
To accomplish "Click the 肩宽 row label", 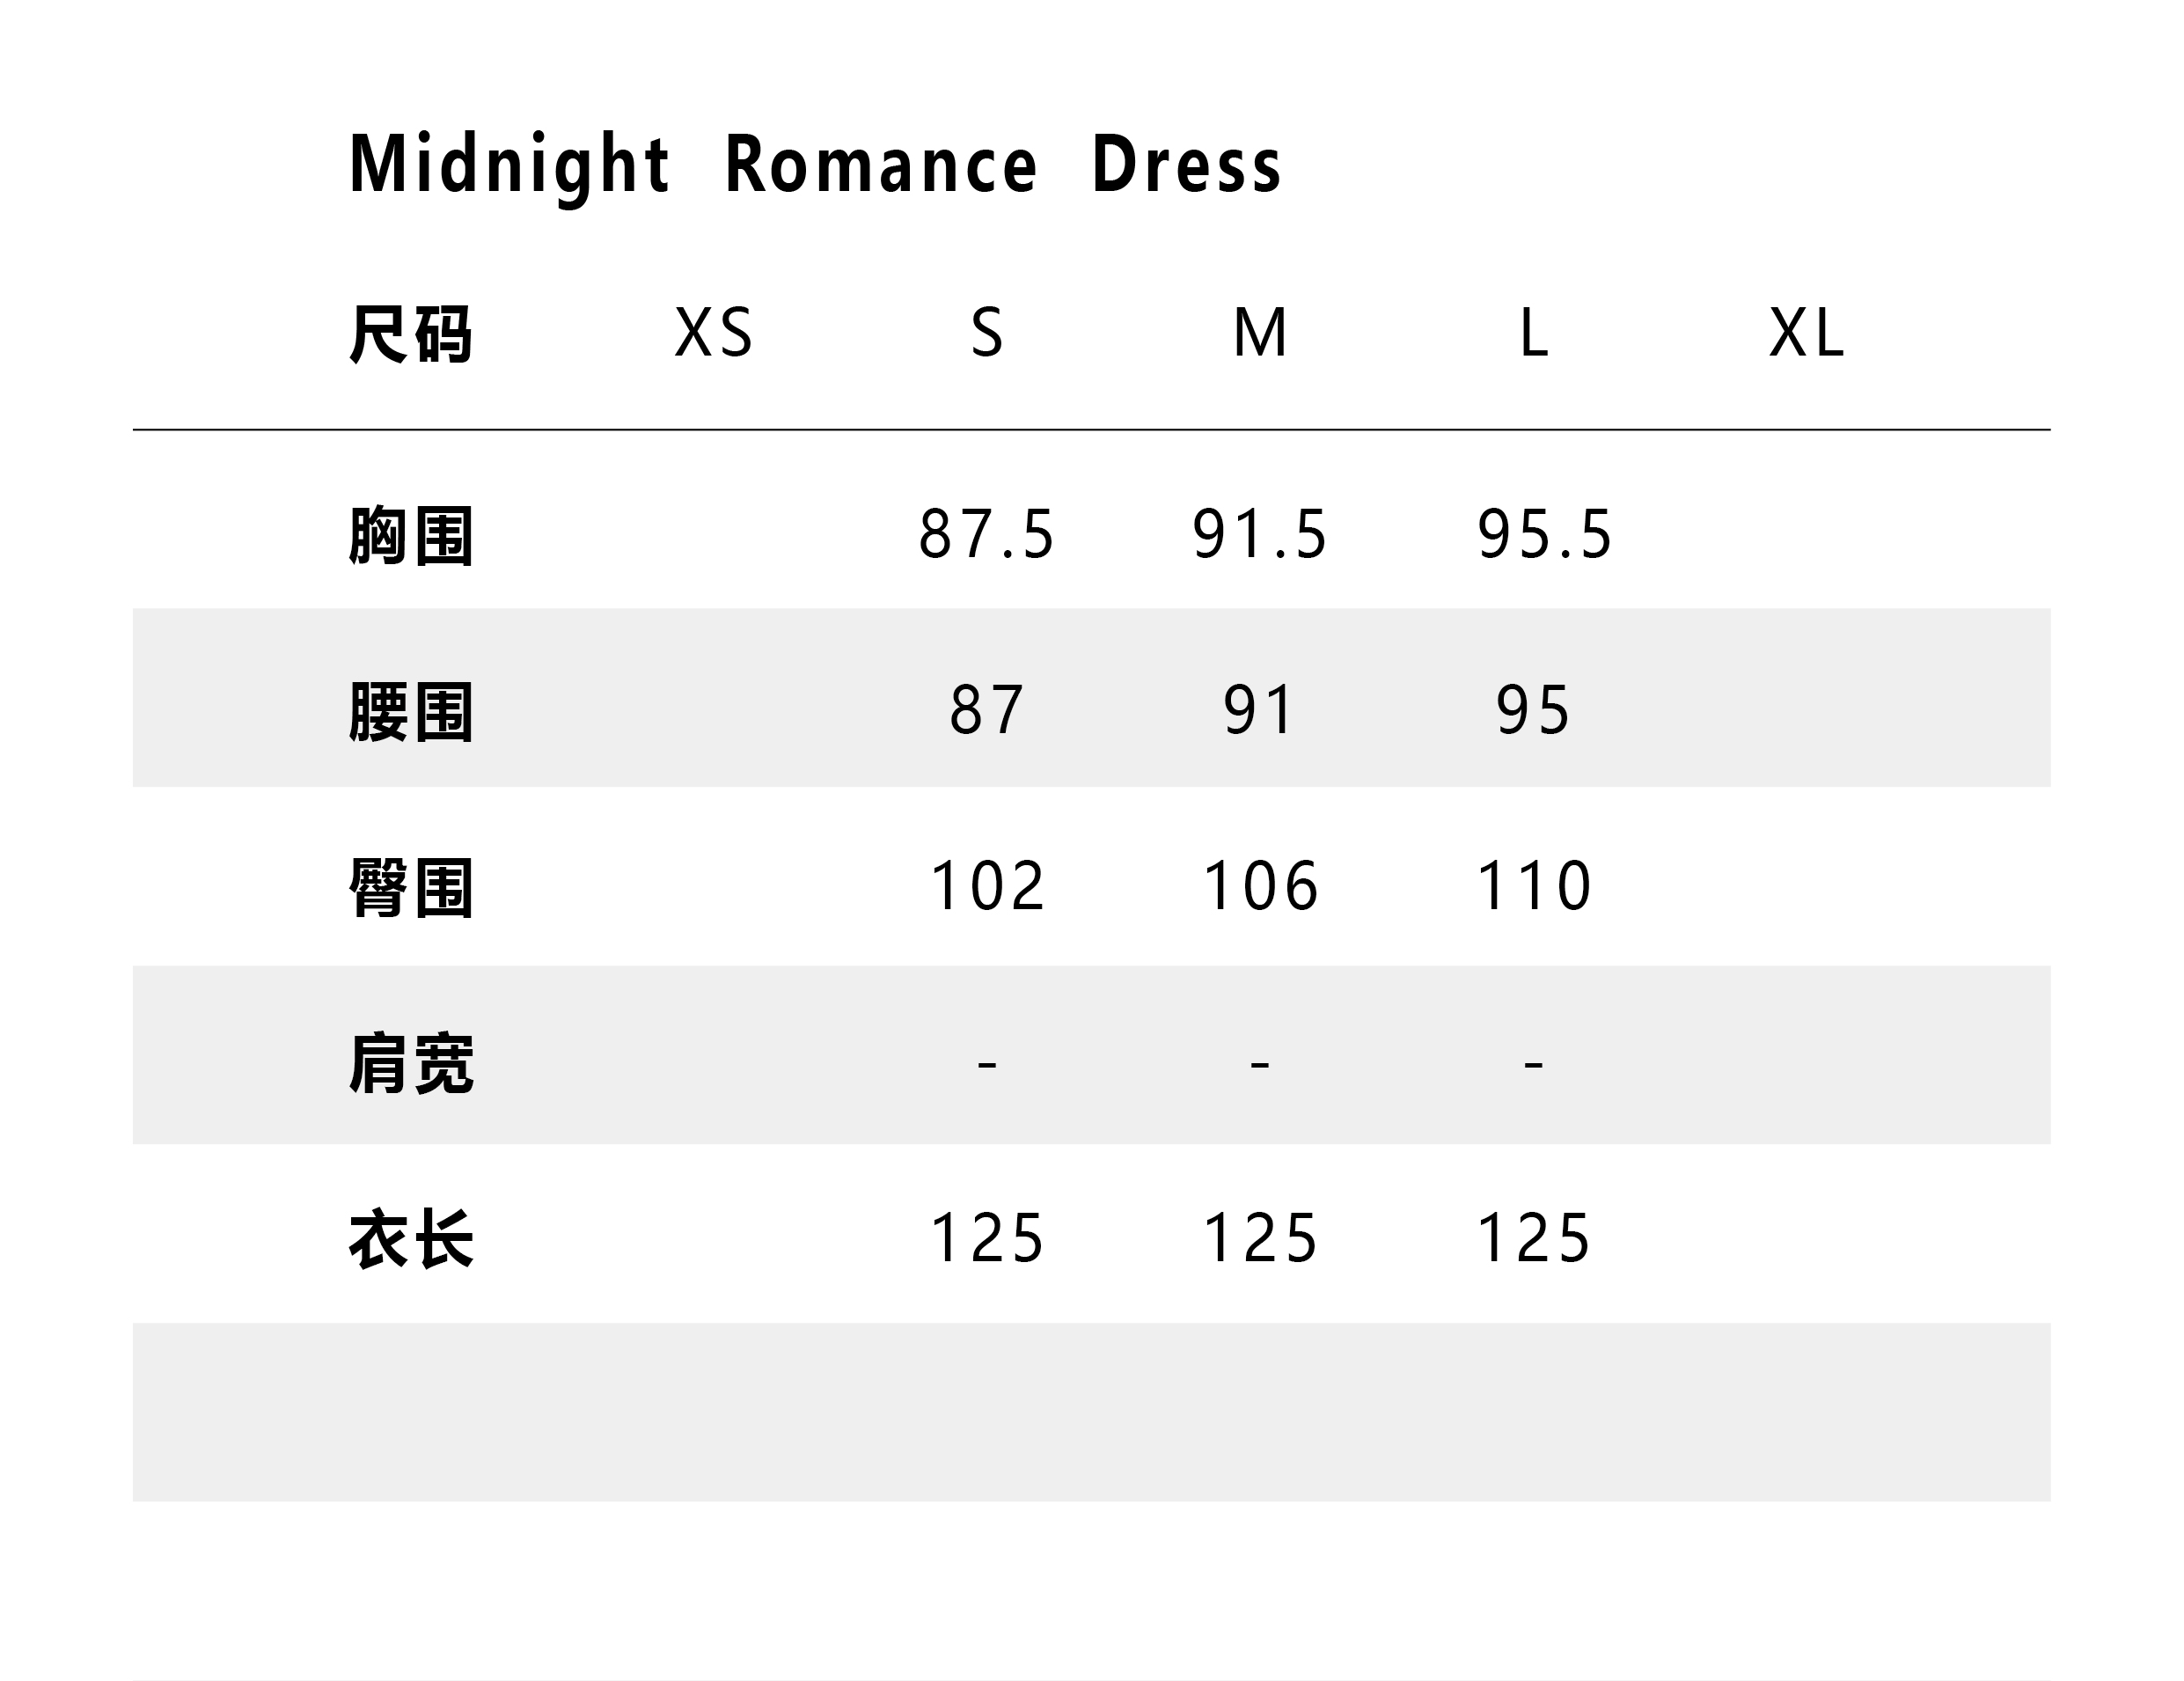I will tap(410, 1064).
